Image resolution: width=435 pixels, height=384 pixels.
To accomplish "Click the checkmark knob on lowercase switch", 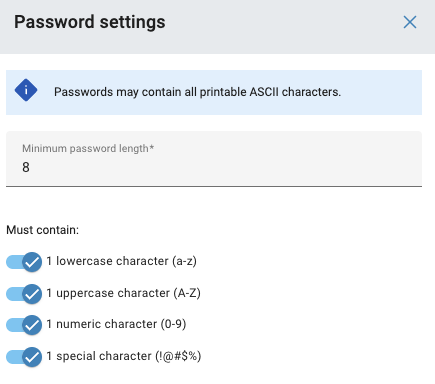I will coord(32,262).
